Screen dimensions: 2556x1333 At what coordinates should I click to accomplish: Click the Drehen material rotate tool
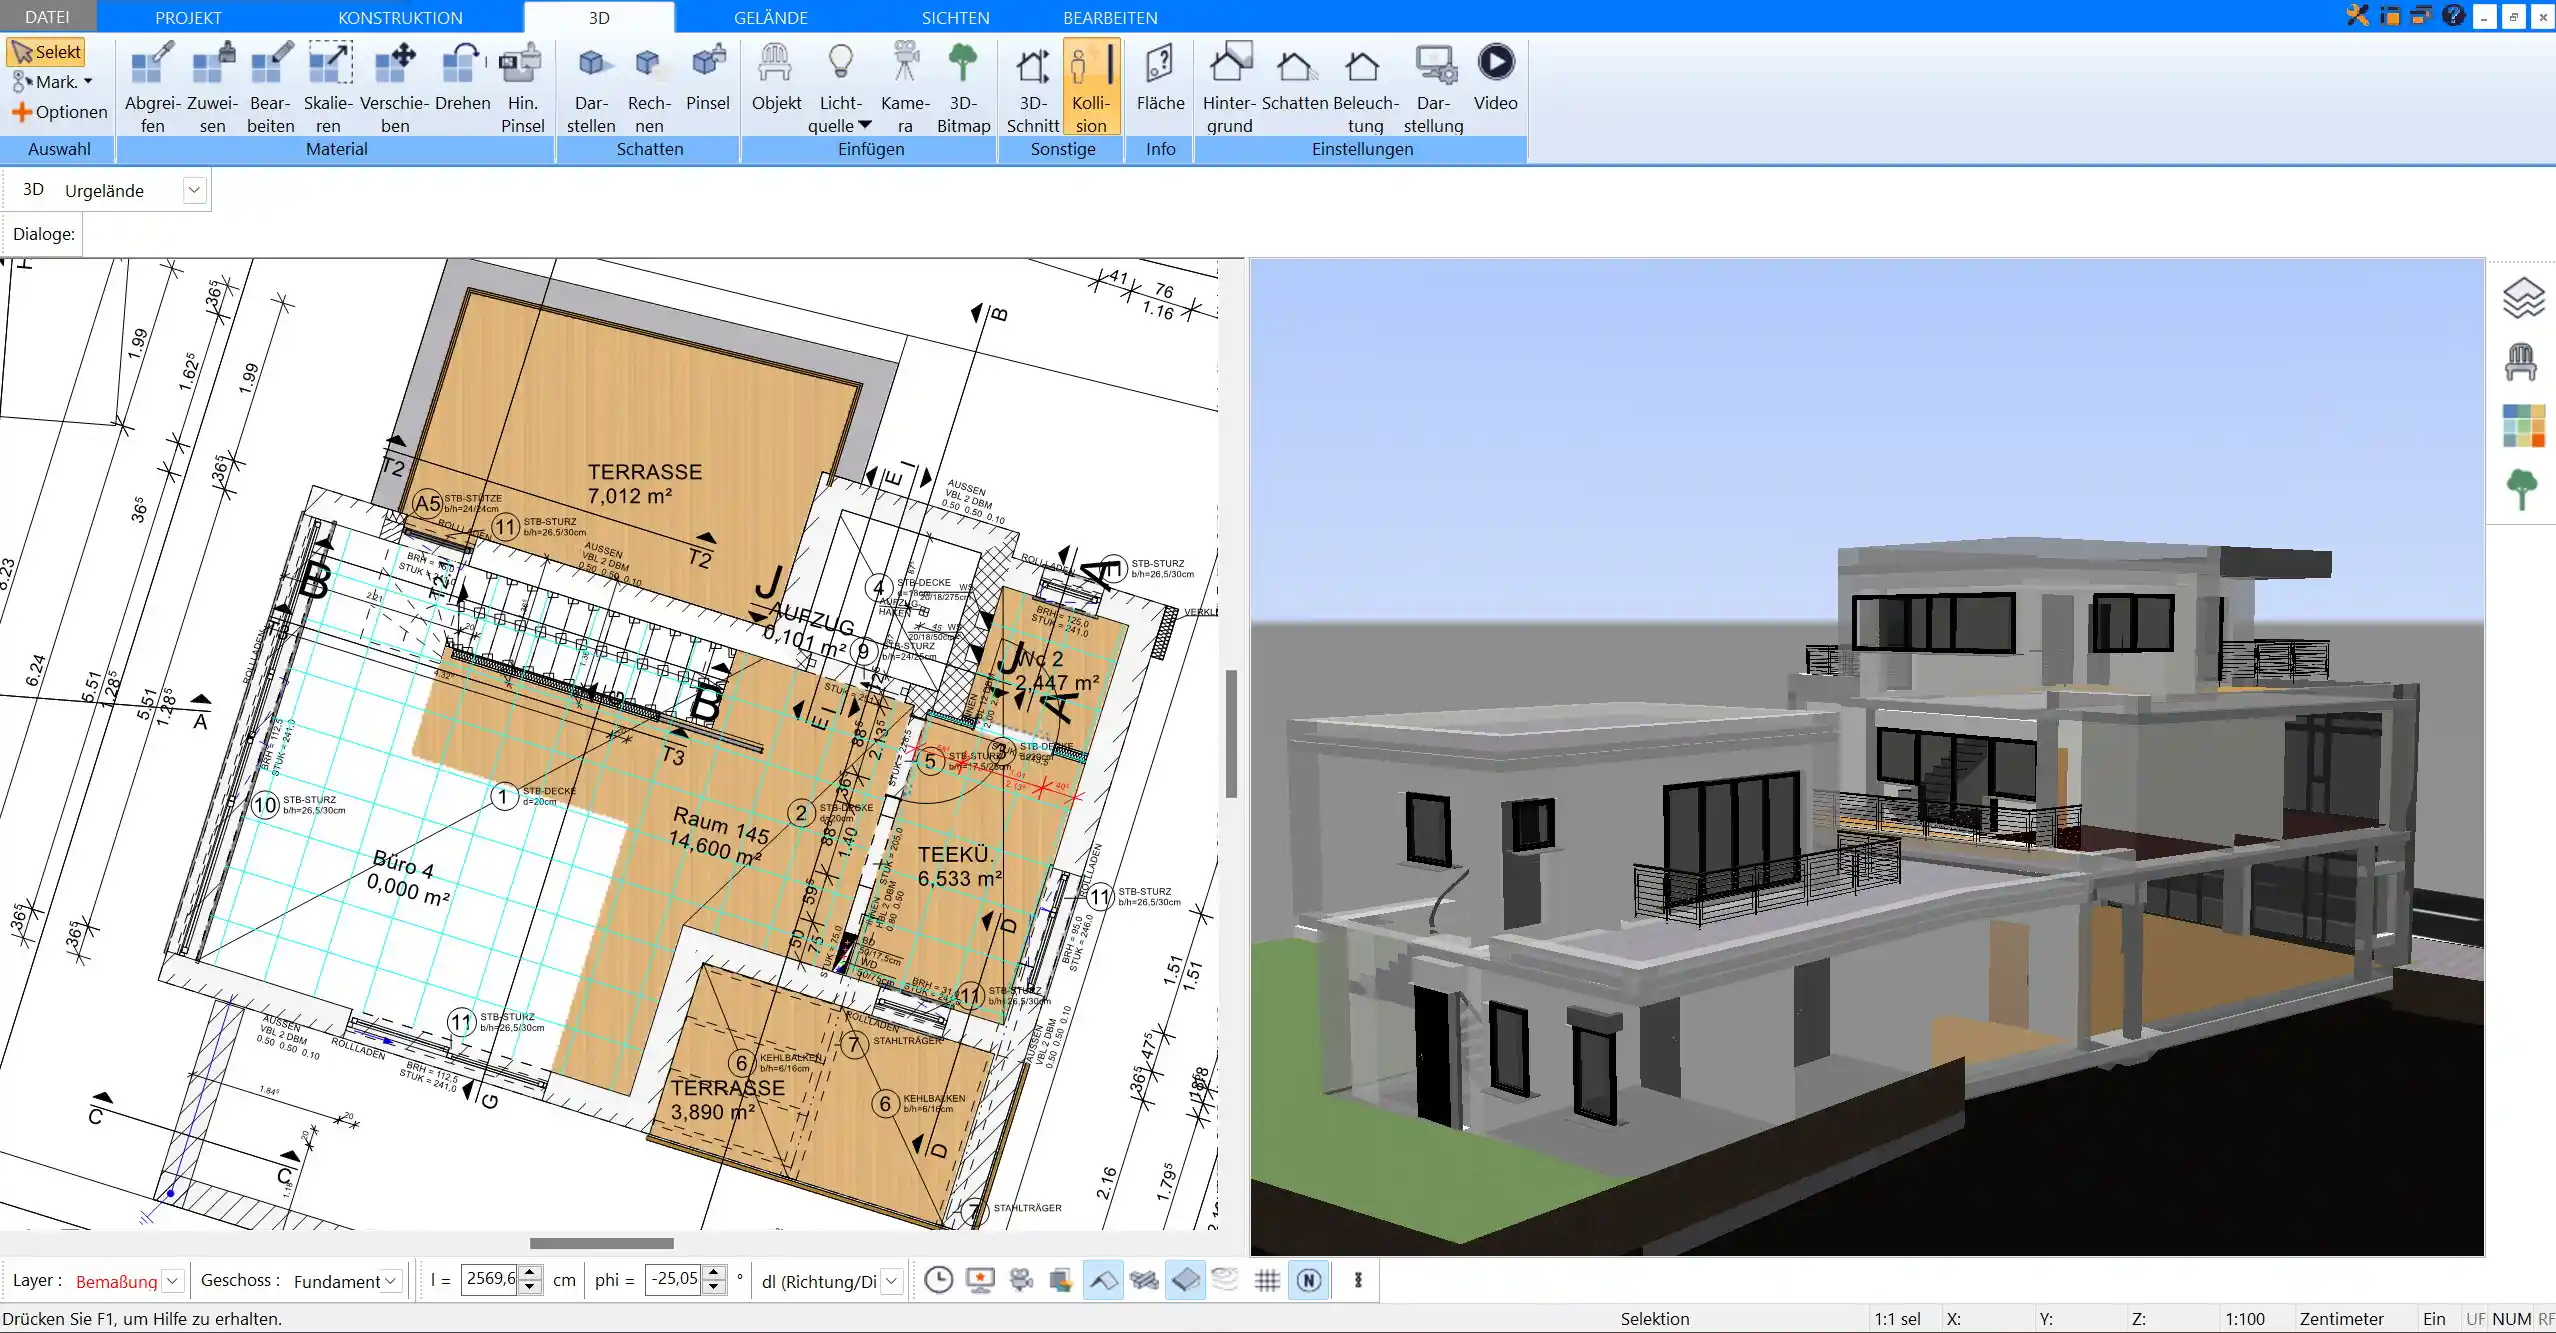462,78
